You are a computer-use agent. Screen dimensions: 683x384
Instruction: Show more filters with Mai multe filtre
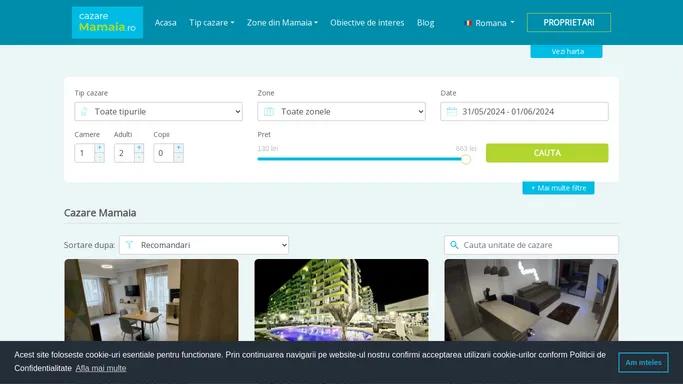click(558, 188)
